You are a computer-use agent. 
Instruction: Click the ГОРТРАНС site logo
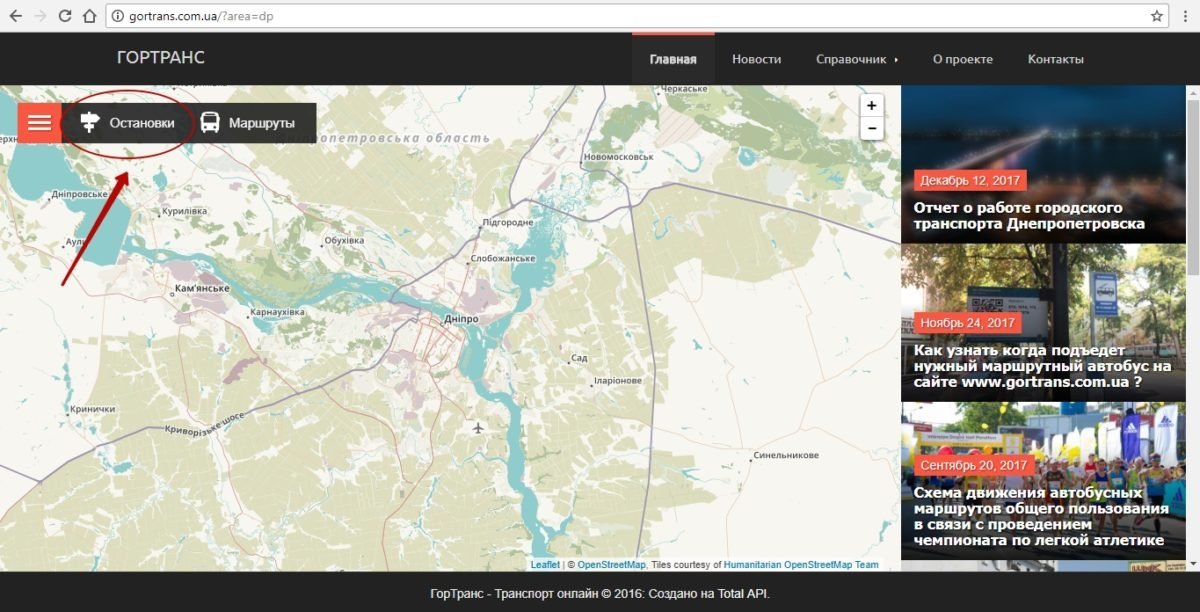coord(160,57)
